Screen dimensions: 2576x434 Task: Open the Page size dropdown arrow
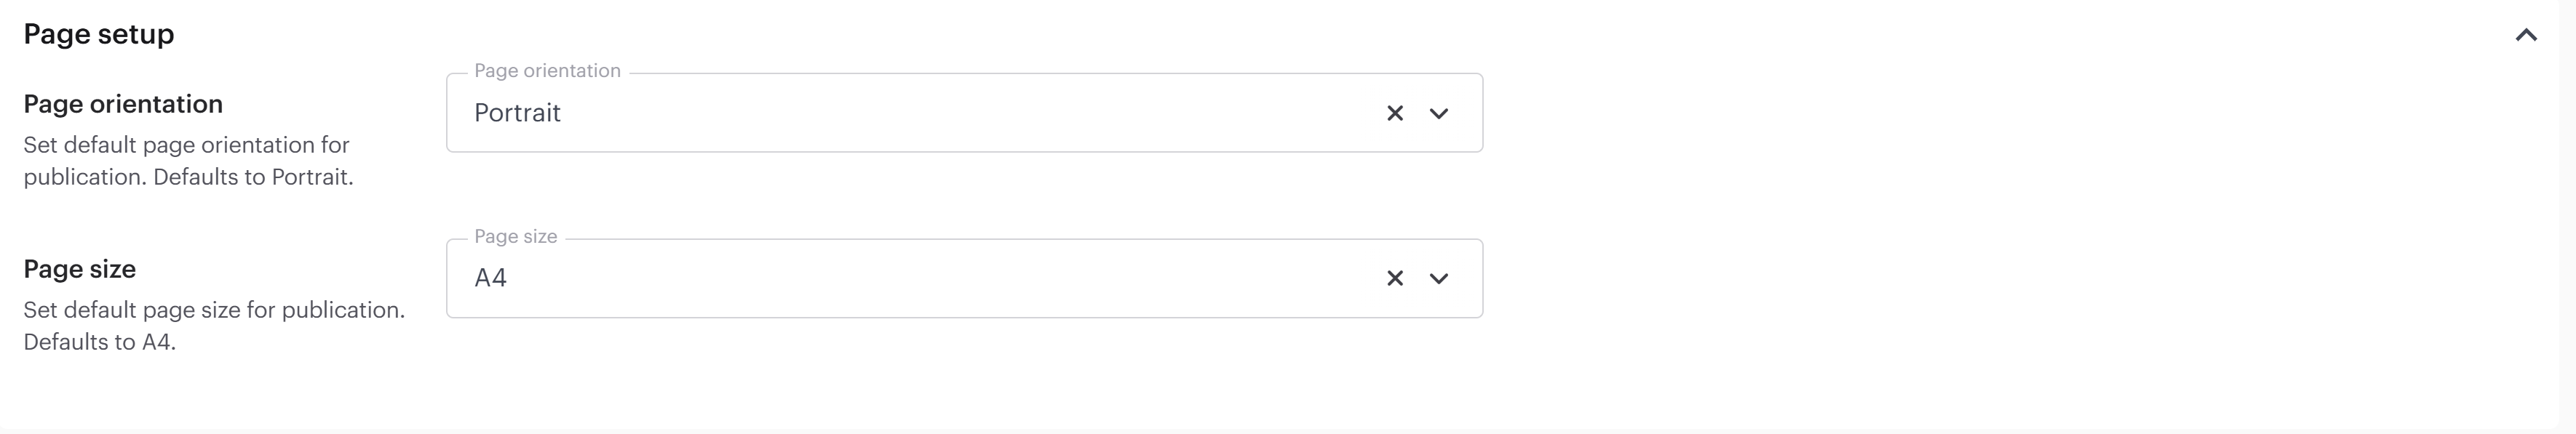click(1439, 278)
